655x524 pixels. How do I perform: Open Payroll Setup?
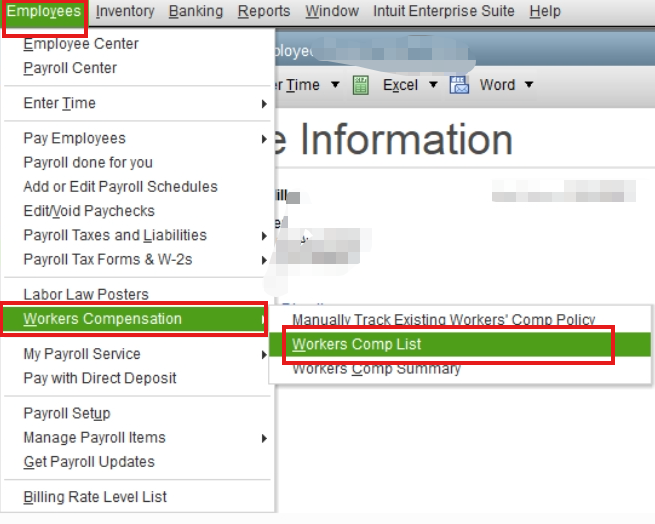tap(138, 413)
